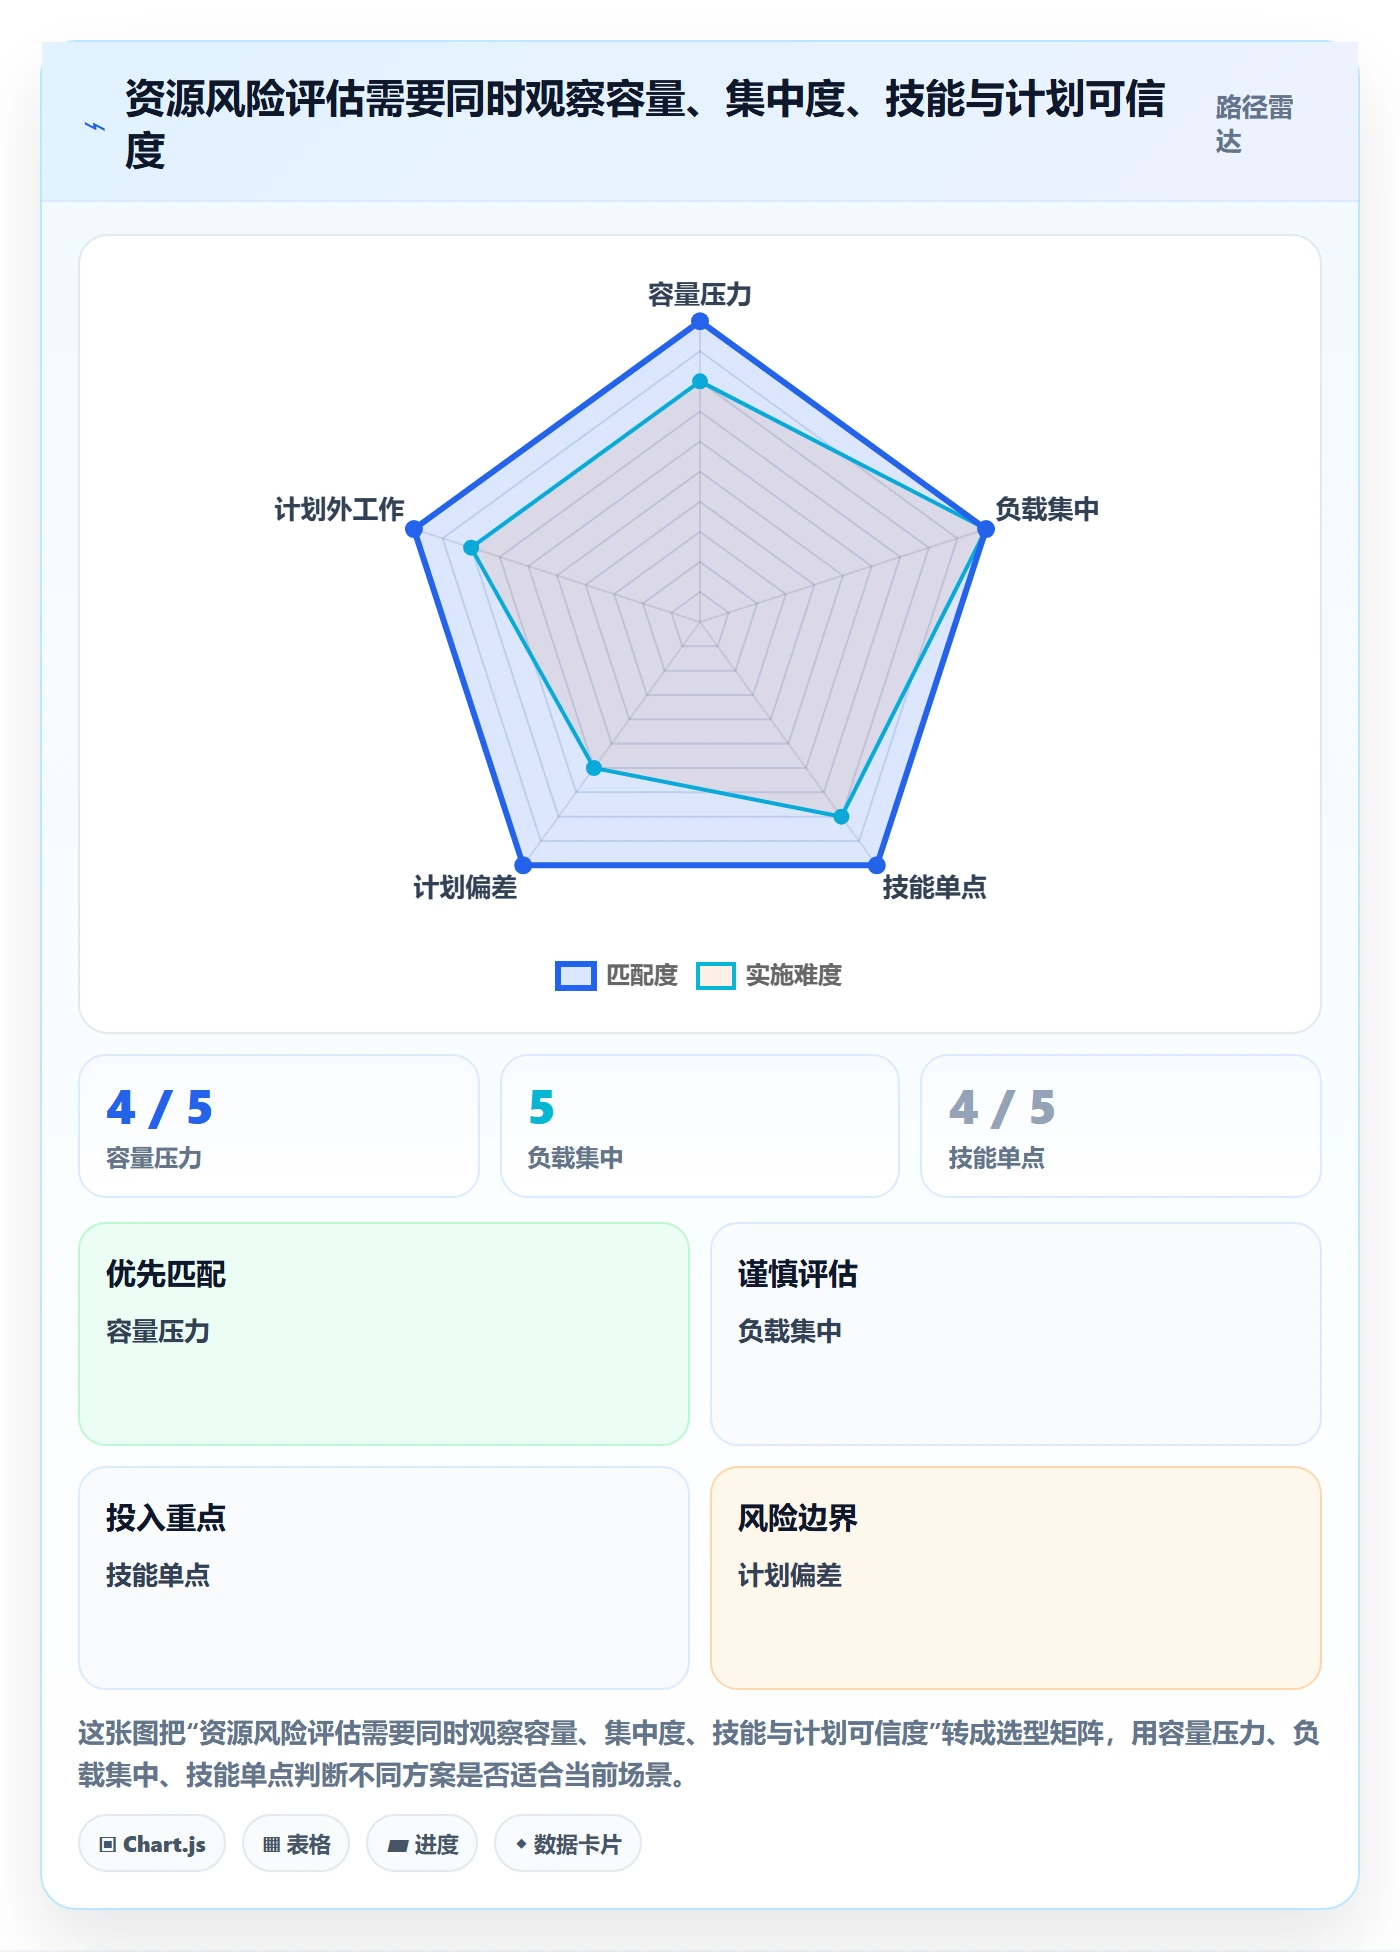Click the 技能单点 outer blue radar point
1400x1952 pixels.
click(x=876, y=865)
